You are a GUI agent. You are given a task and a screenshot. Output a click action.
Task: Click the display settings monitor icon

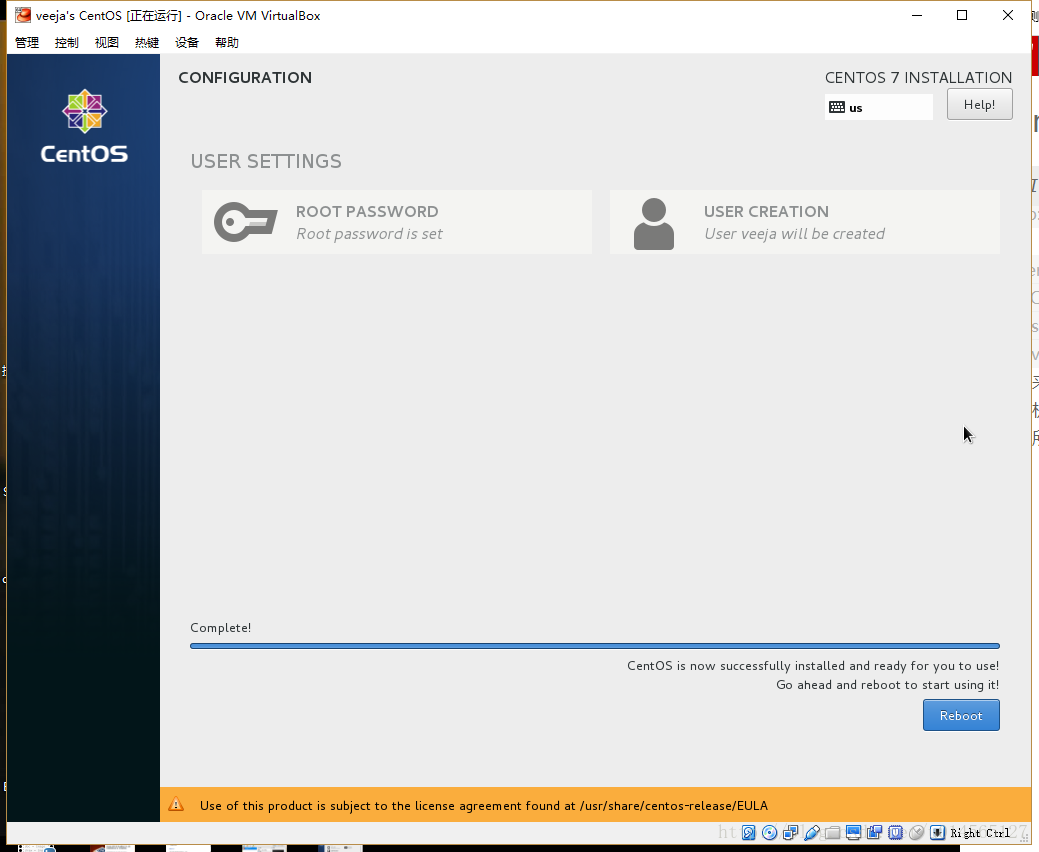coord(853,833)
